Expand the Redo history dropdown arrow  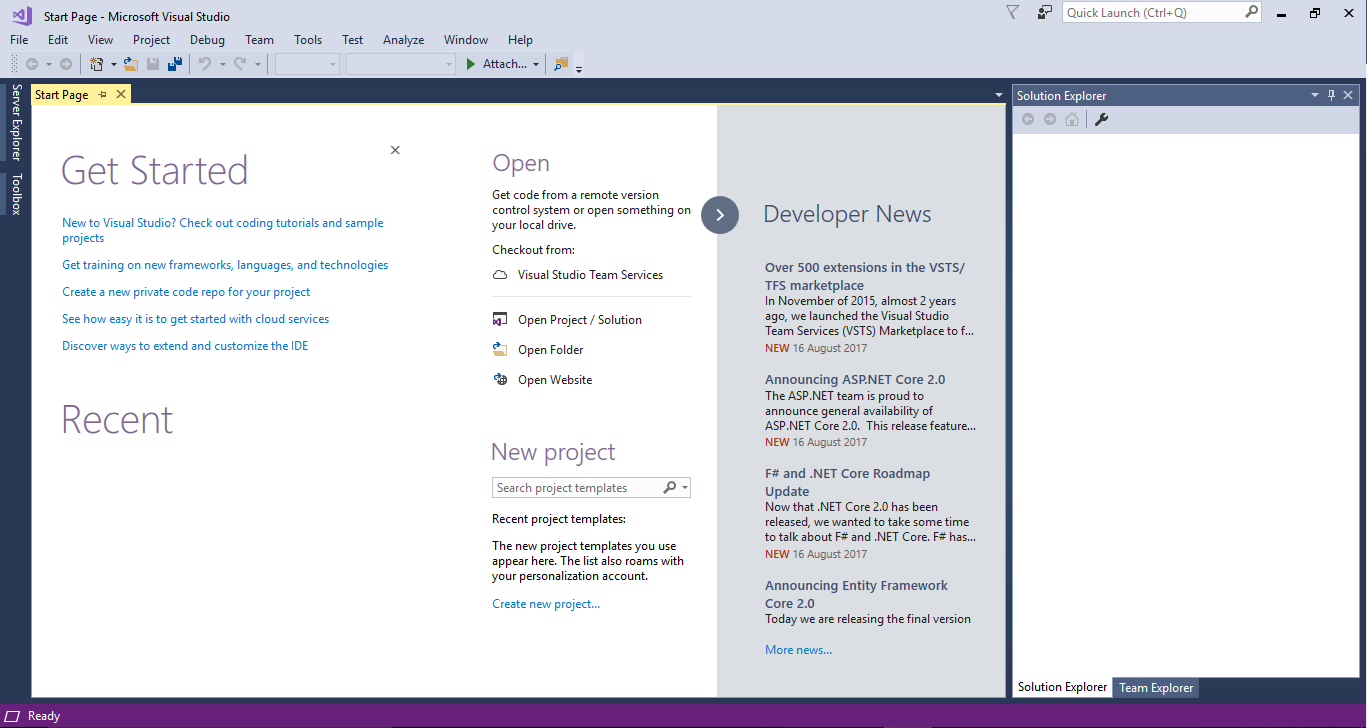pyautogui.click(x=257, y=65)
